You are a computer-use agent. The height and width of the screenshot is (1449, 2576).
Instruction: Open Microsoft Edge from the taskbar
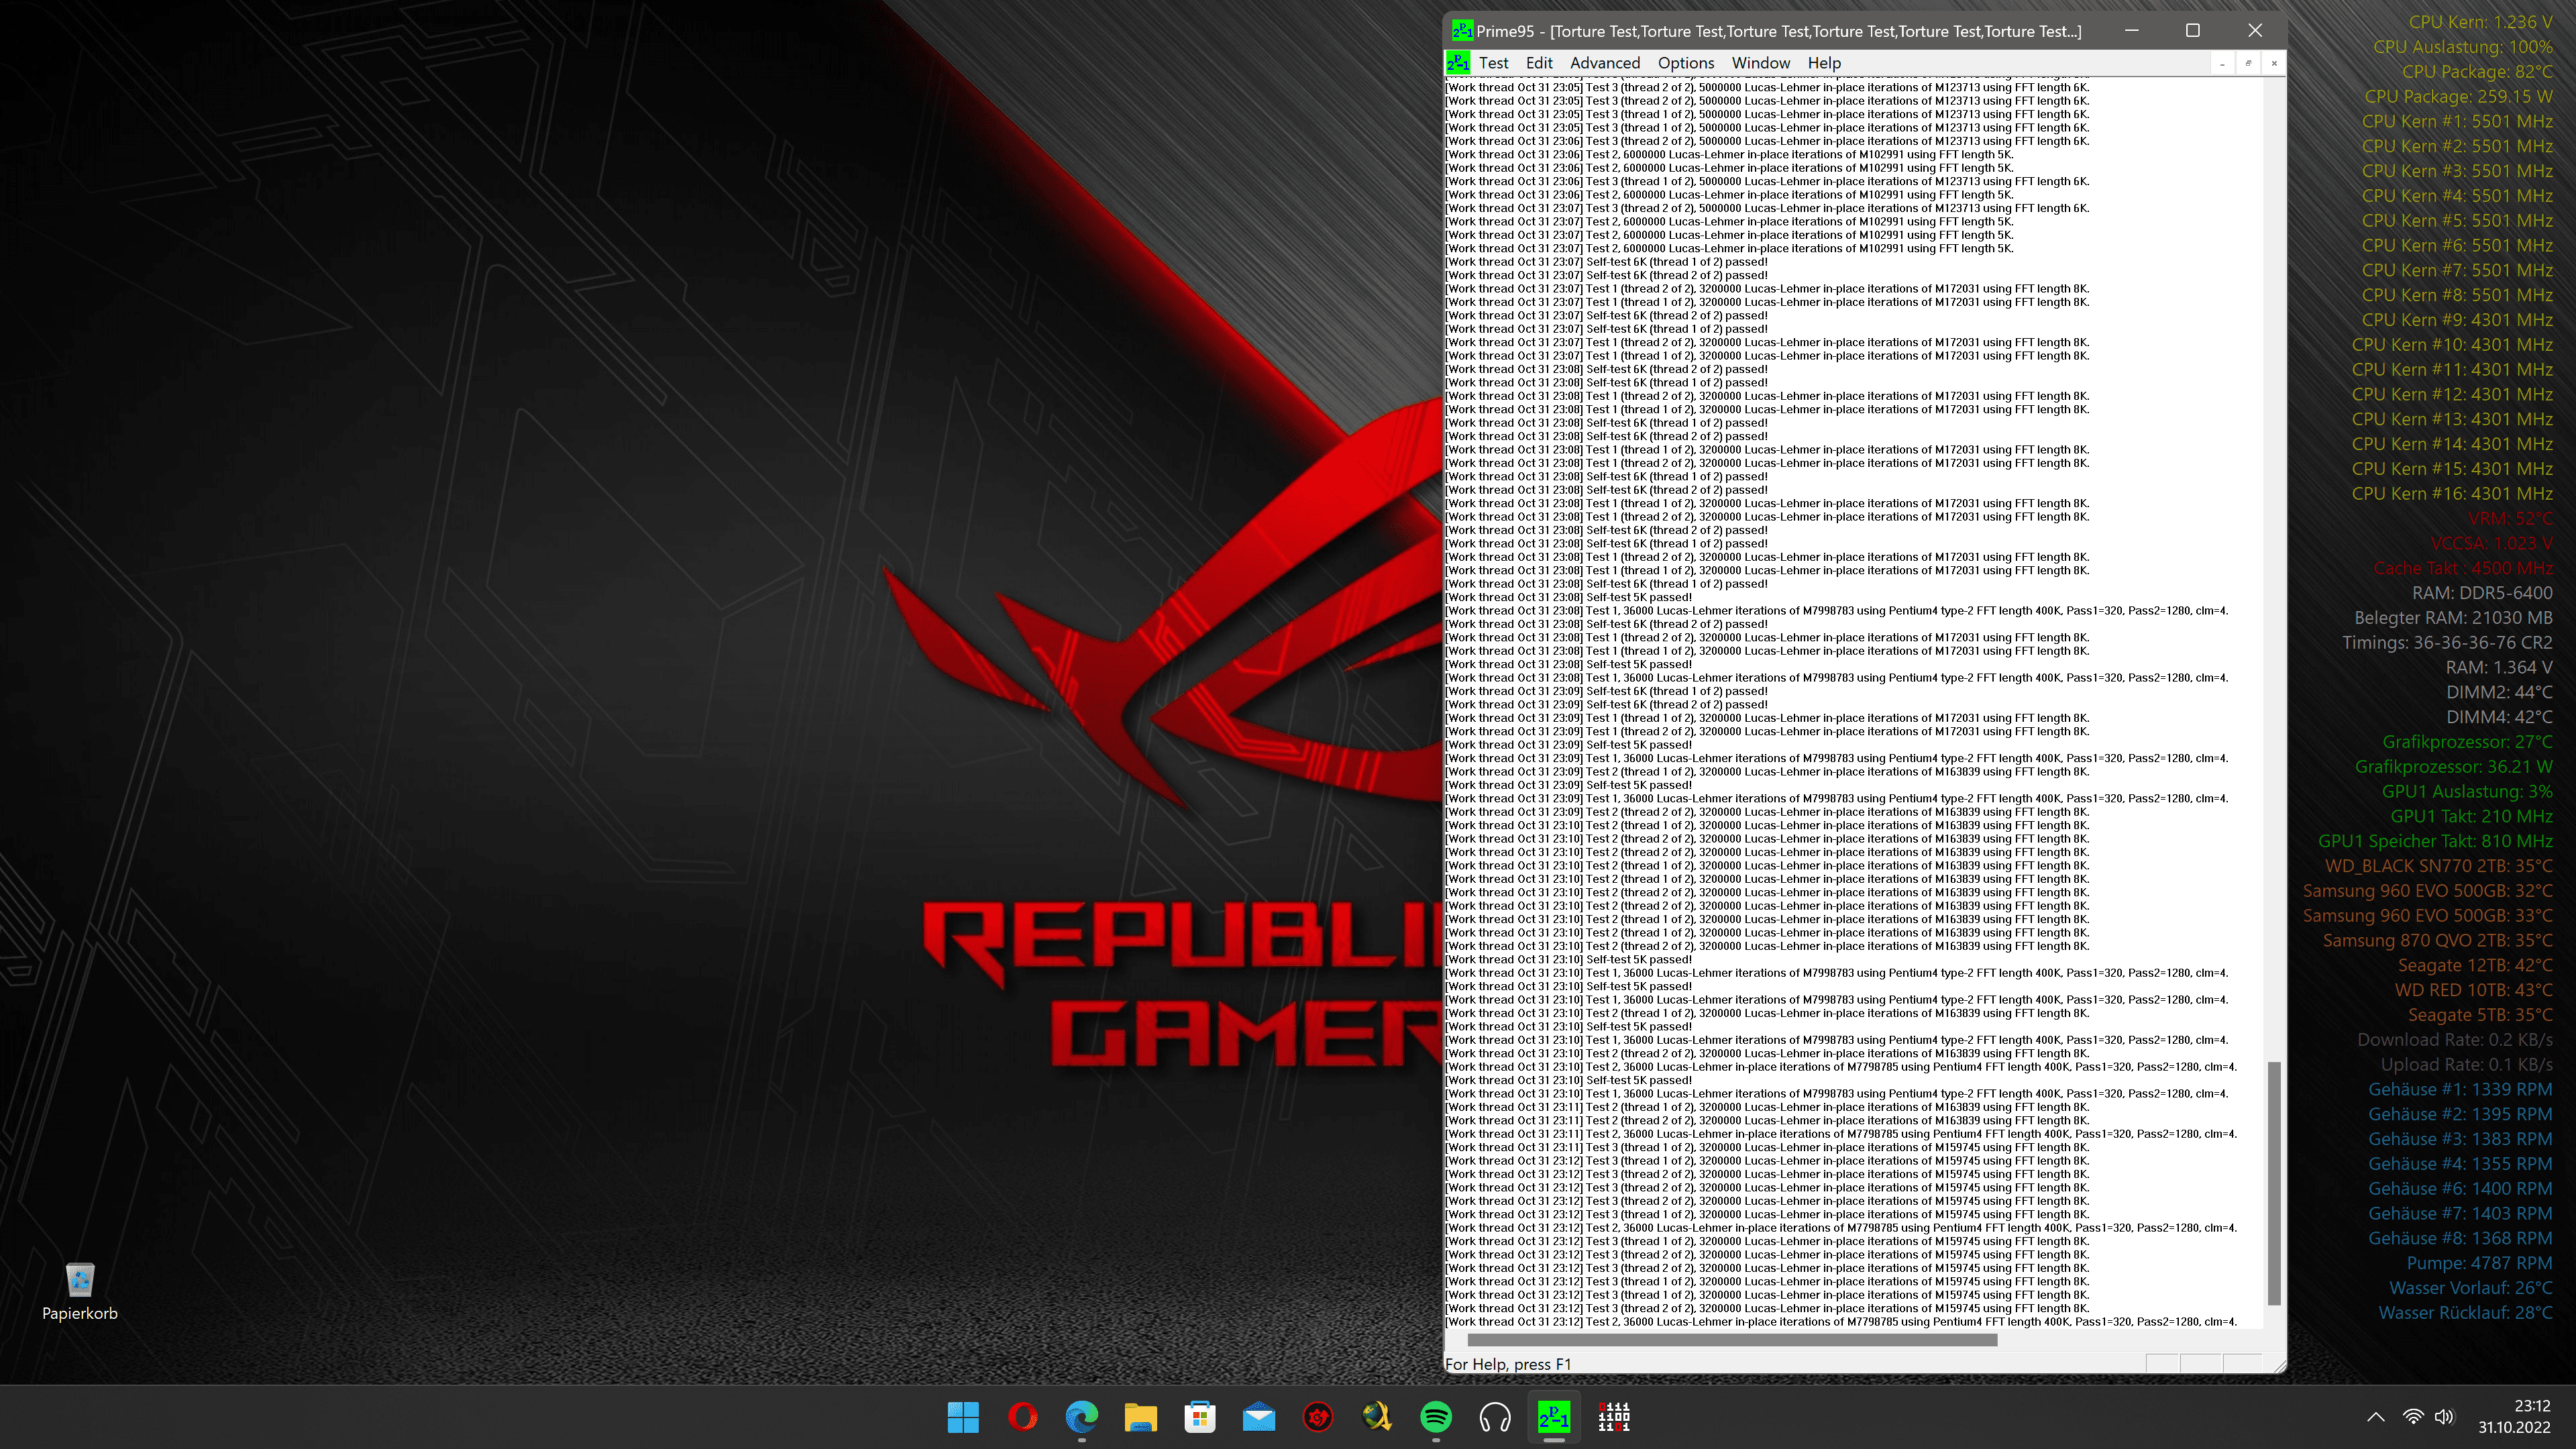tap(1081, 1417)
